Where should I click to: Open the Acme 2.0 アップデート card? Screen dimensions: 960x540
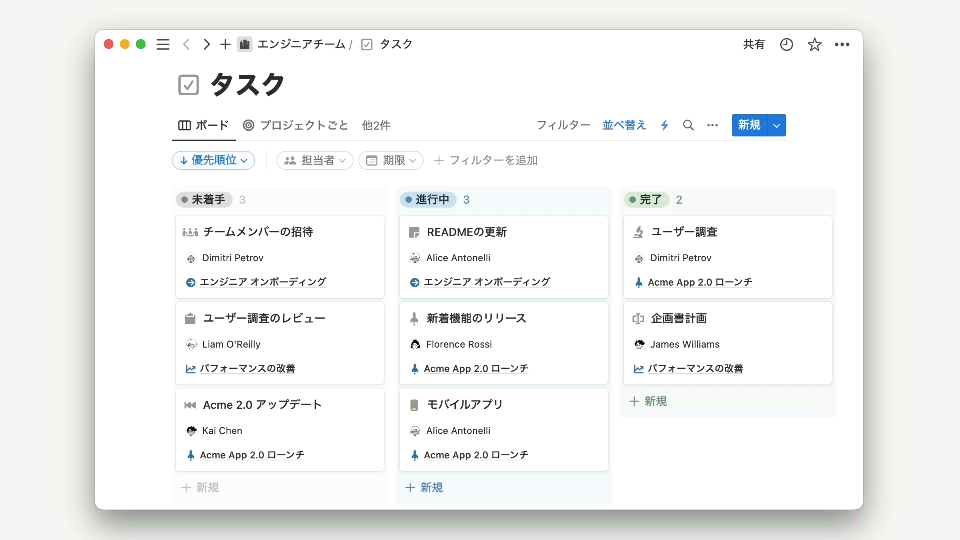pyautogui.click(x=280, y=429)
